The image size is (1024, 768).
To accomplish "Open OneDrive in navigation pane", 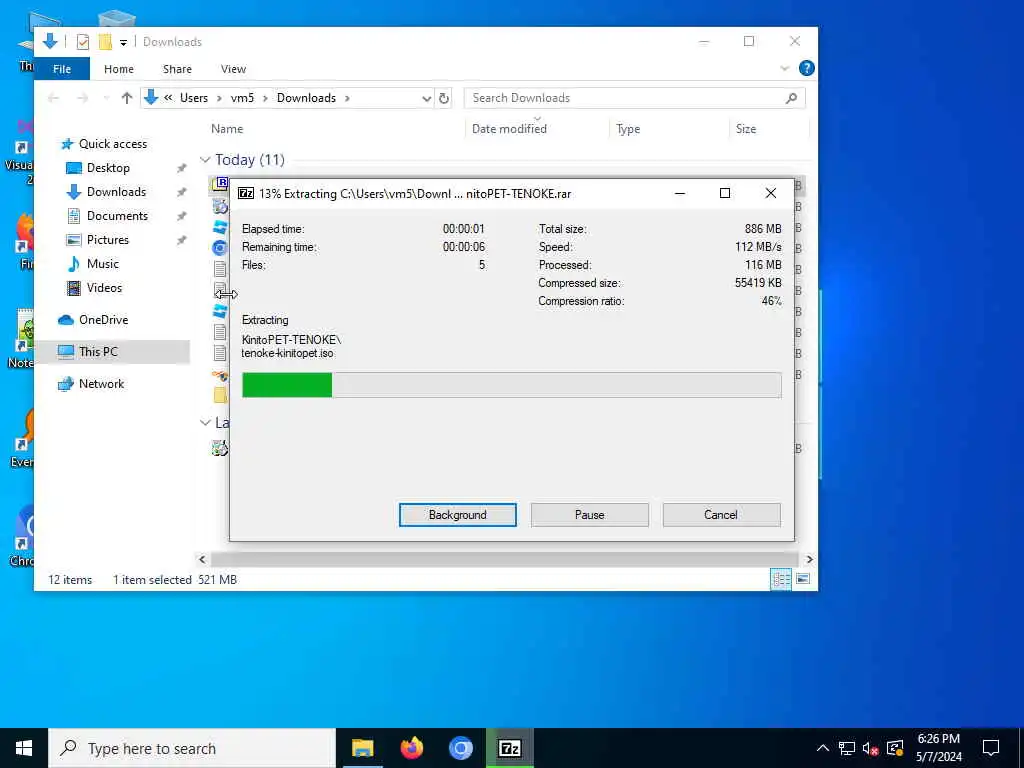I will coord(103,320).
